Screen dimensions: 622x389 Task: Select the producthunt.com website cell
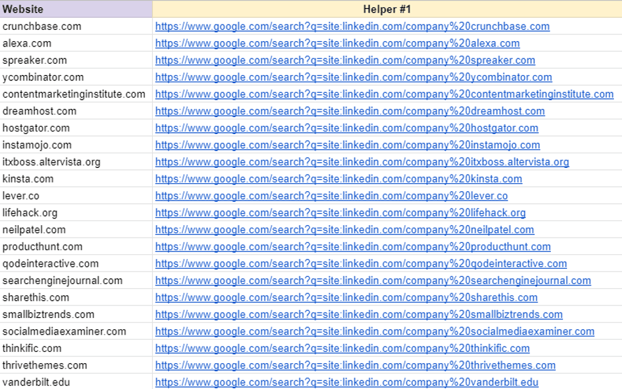click(76, 247)
